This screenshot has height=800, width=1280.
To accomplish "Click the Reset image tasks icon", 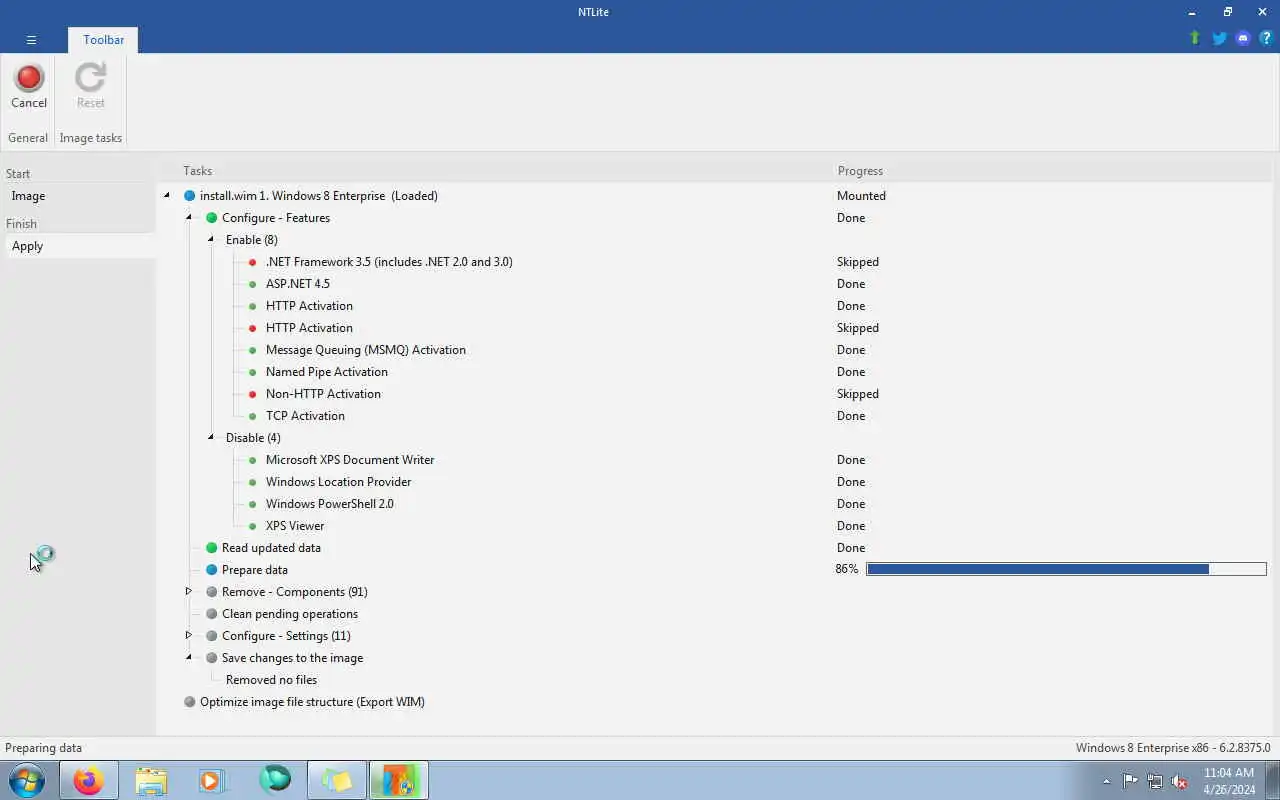I will pos(90,78).
